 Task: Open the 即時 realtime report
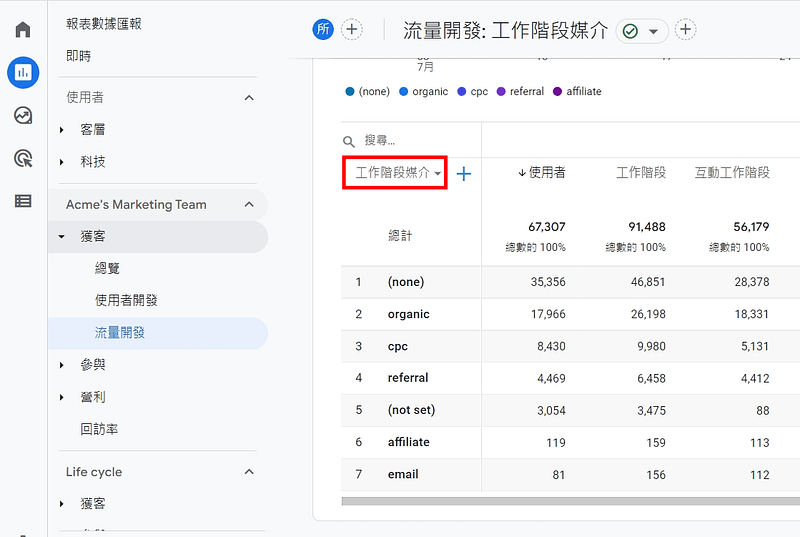pyautogui.click(x=79, y=56)
